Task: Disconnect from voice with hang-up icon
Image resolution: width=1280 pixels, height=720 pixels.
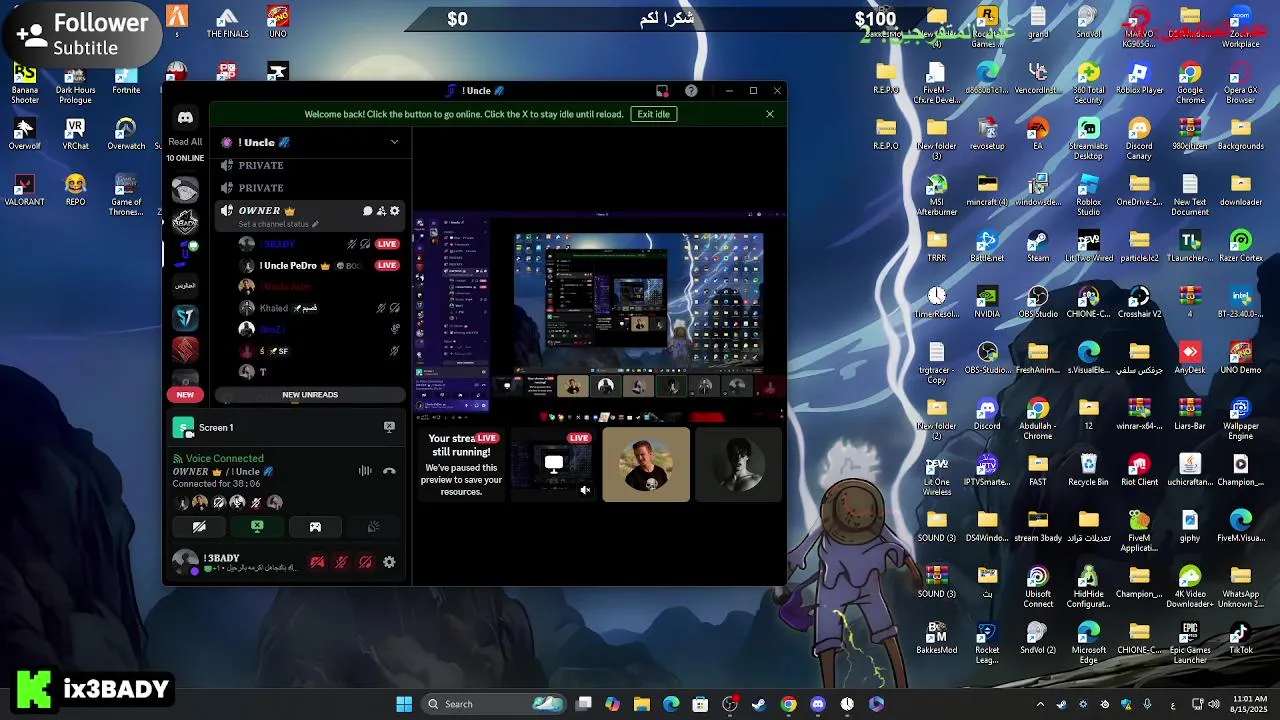Action: [x=389, y=471]
